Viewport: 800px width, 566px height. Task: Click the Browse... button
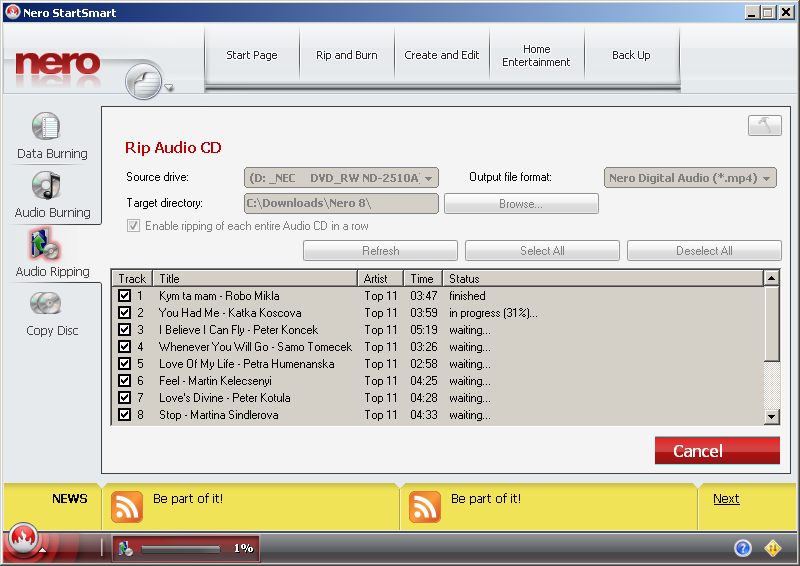pyautogui.click(x=521, y=204)
